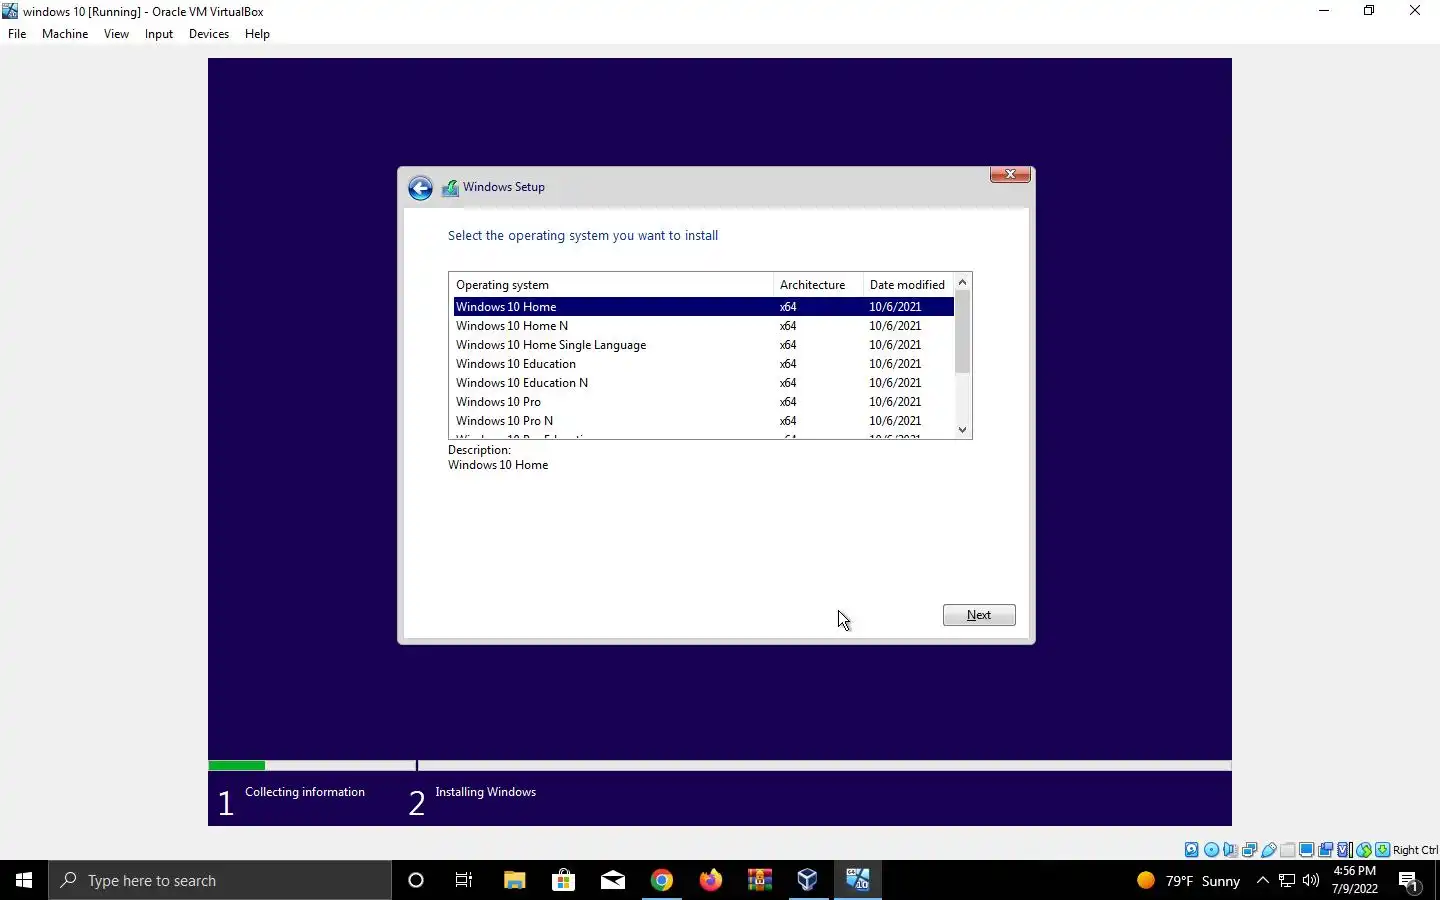
Task: Select Windows 10 Education edition
Action: tap(703, 364)
